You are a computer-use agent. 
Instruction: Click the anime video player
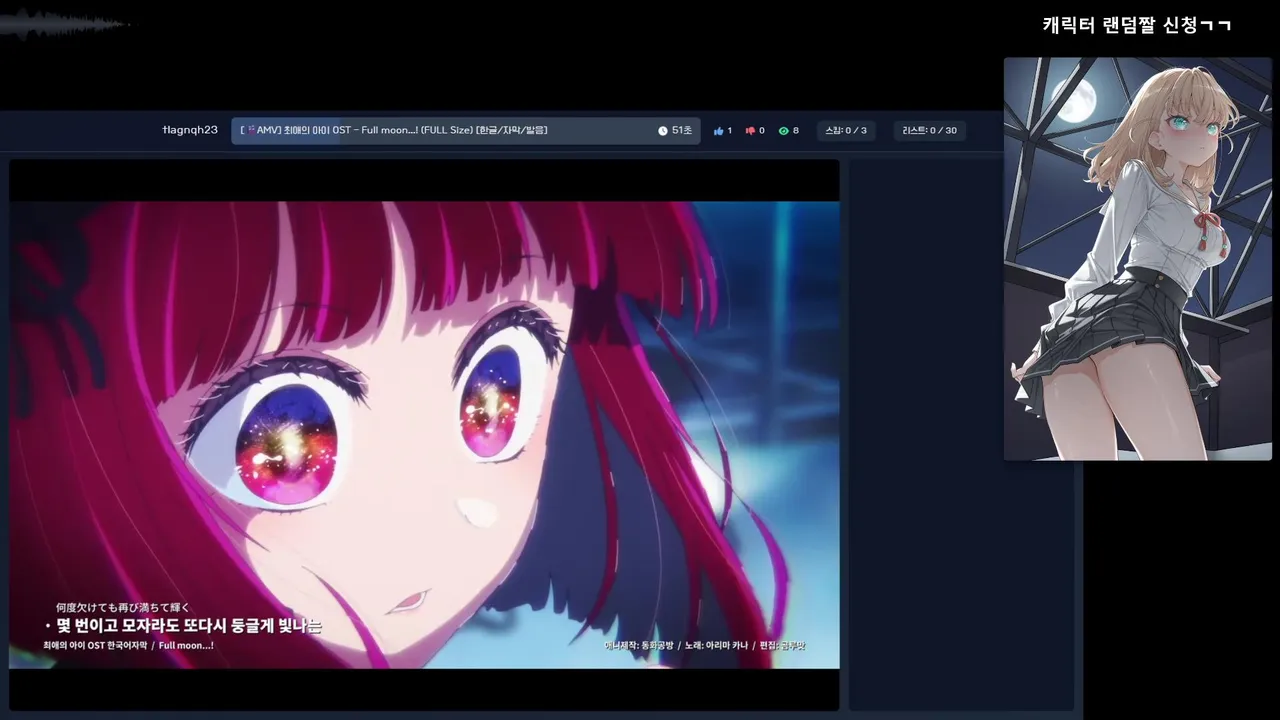(424, 435)
